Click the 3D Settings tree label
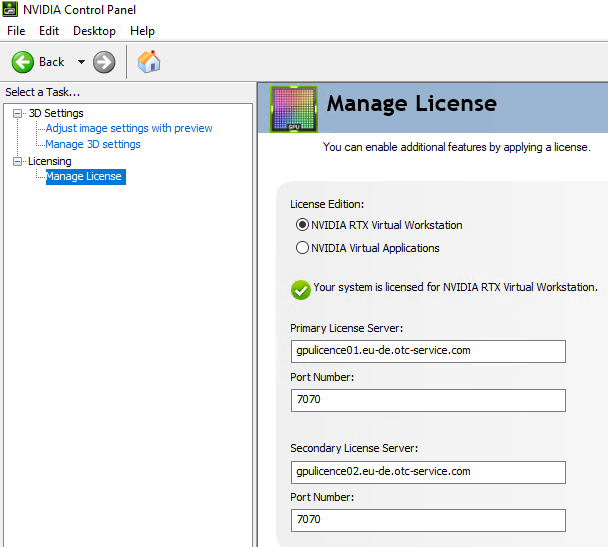 [x=56, y=113]
